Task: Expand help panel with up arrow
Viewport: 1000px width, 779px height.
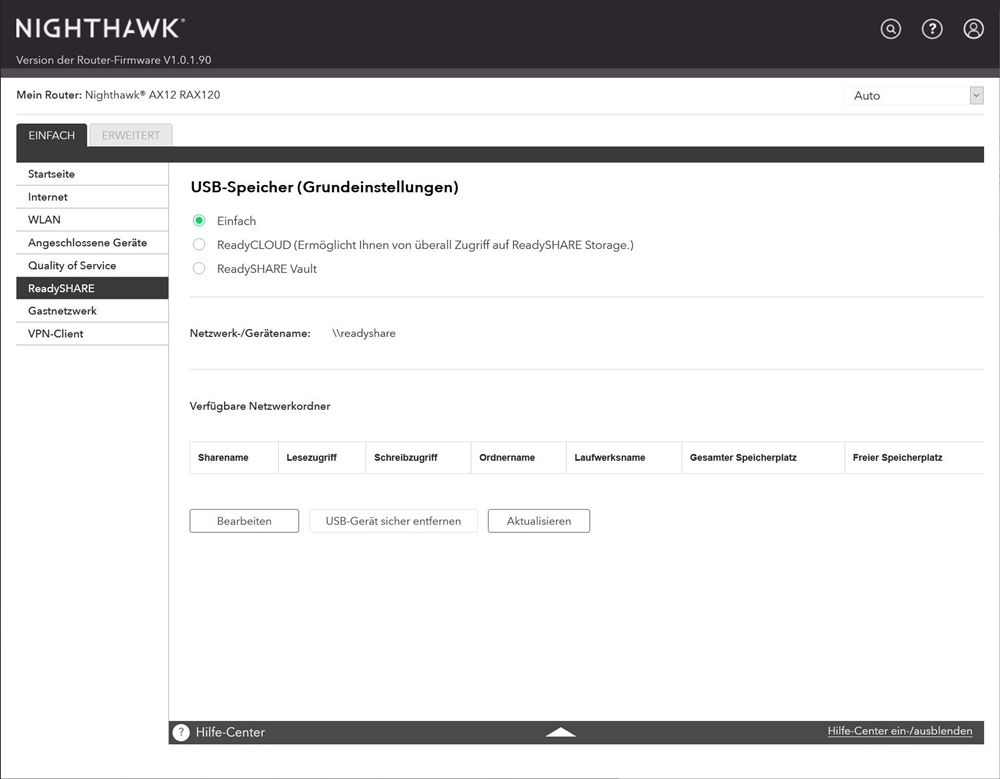Action: tap(561, 732)
